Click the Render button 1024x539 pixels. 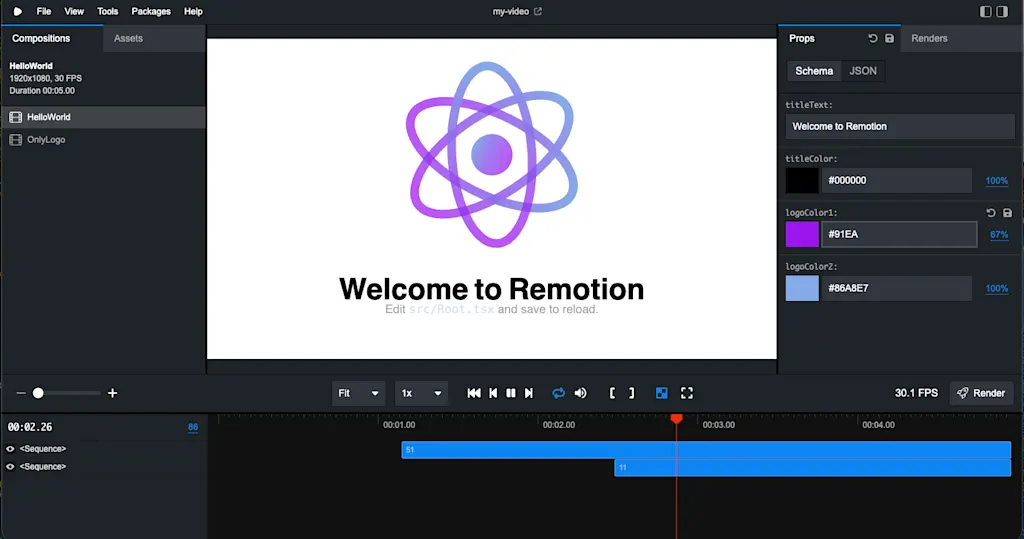pos(981,393)
